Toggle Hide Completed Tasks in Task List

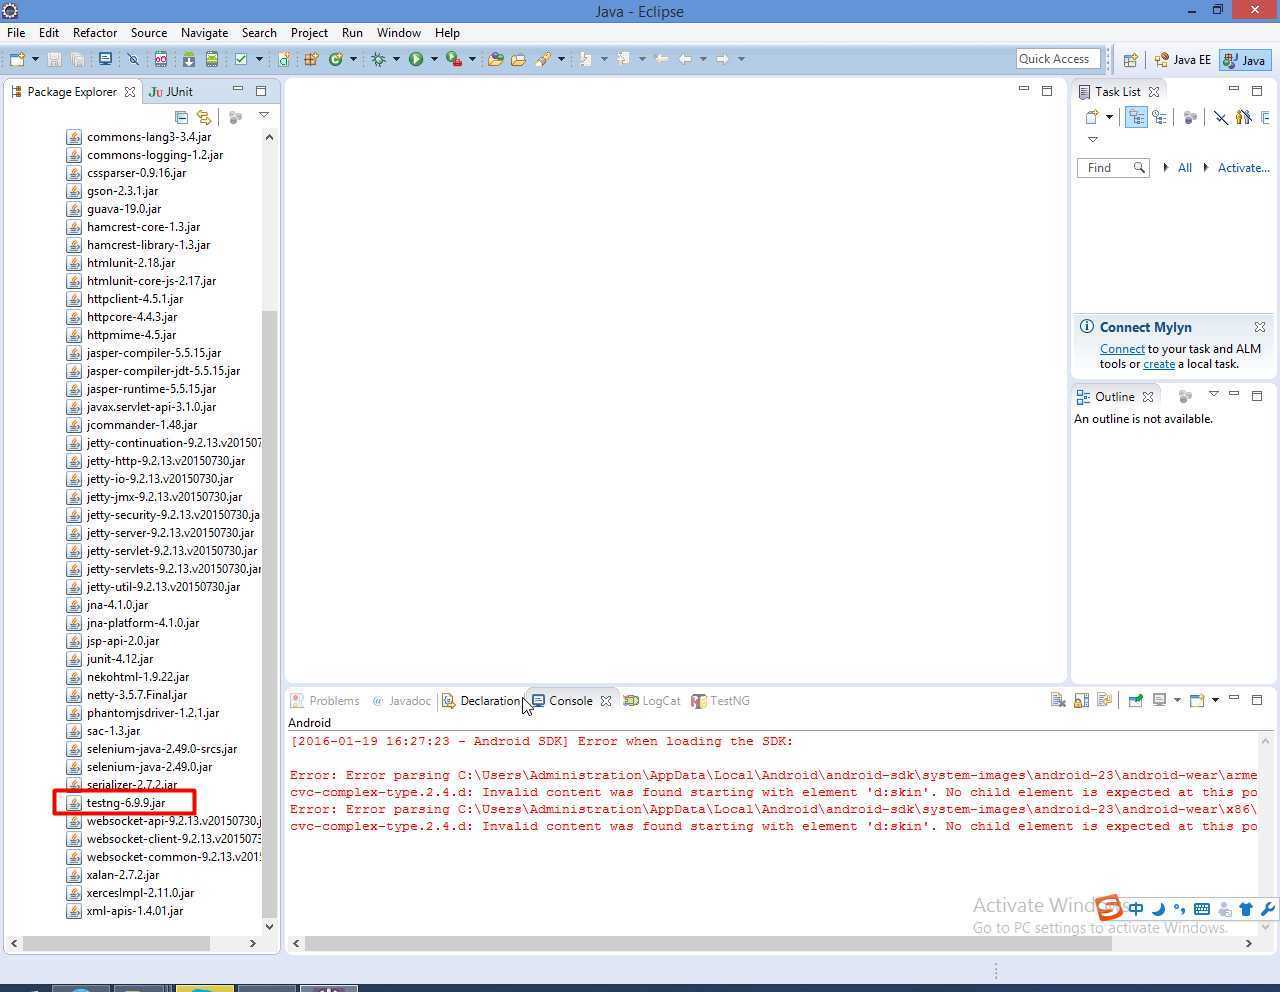pos(1221,117)
